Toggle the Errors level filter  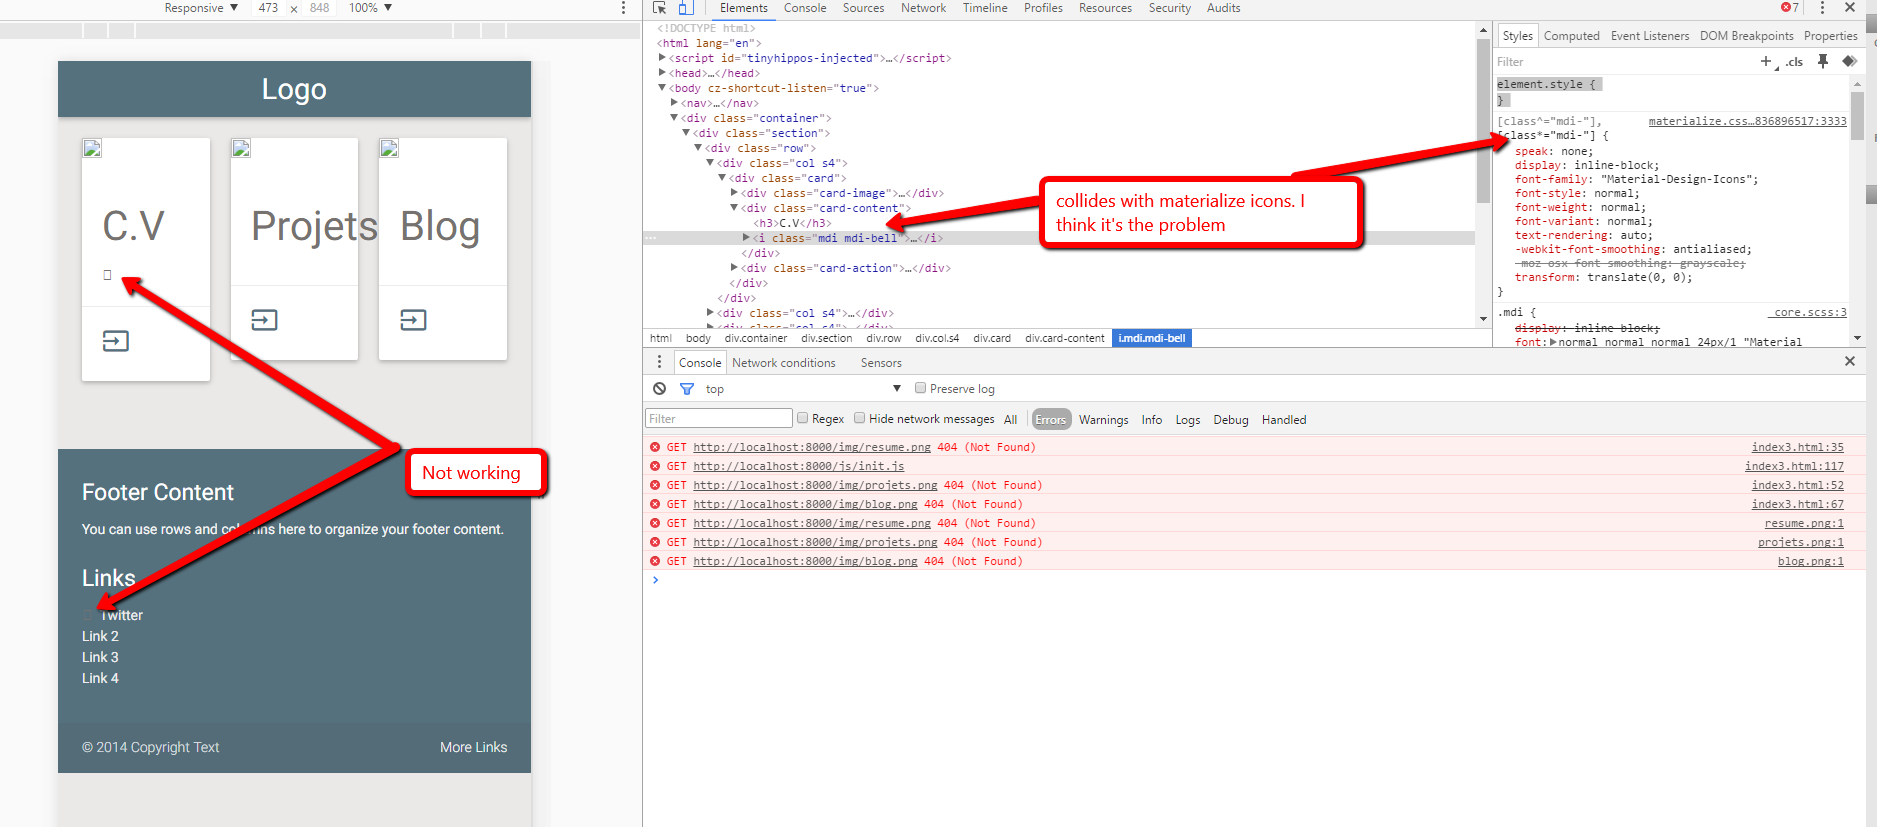[1051, 420]
